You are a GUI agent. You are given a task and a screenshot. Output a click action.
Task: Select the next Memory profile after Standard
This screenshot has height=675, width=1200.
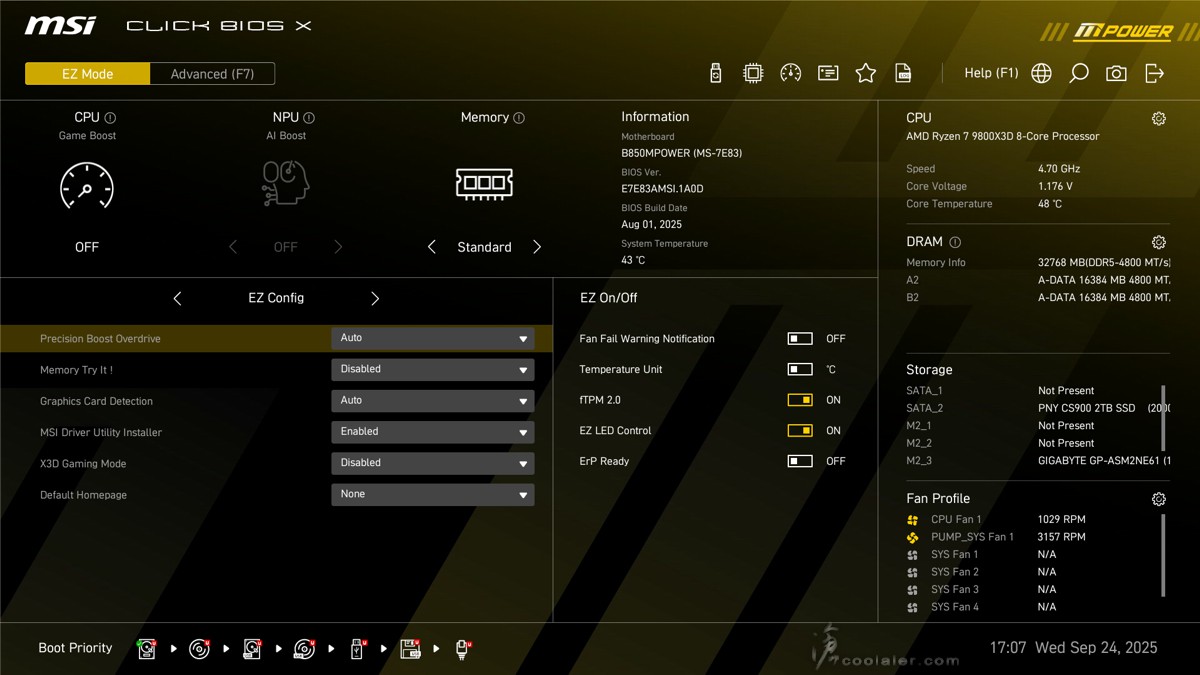click(x=537, y=247)
